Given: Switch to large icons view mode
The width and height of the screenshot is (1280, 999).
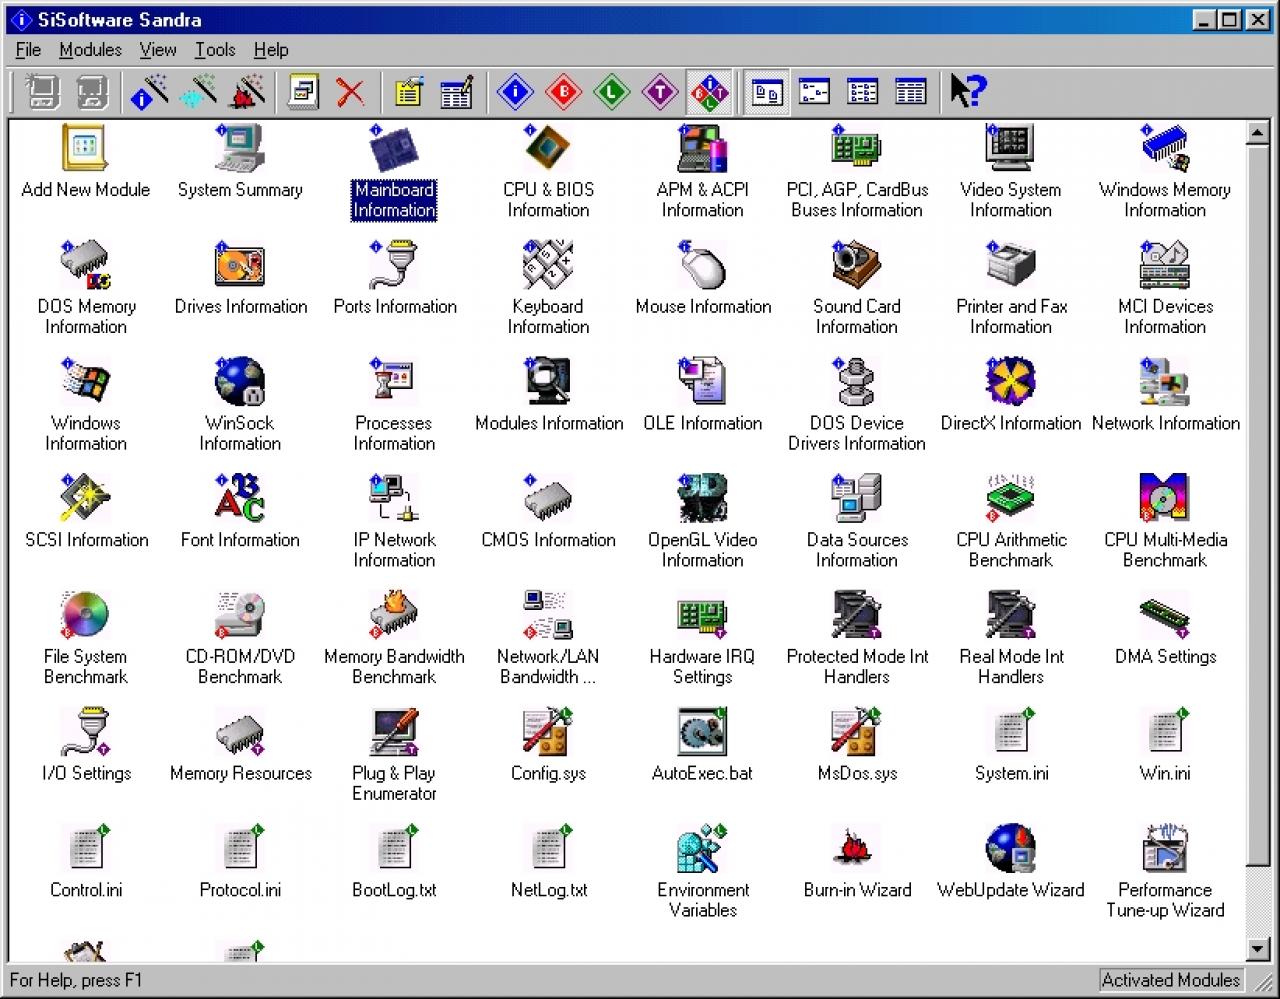Looking at the screenshot, I should pyautogui.click(x=767, y=92).
